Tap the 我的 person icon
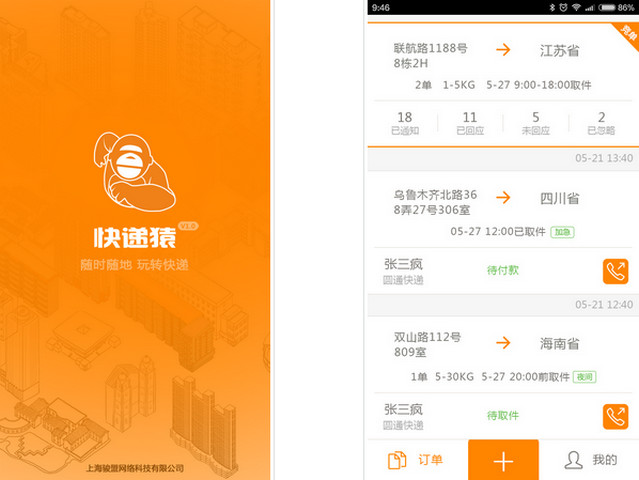 click(x=573, y=460)
